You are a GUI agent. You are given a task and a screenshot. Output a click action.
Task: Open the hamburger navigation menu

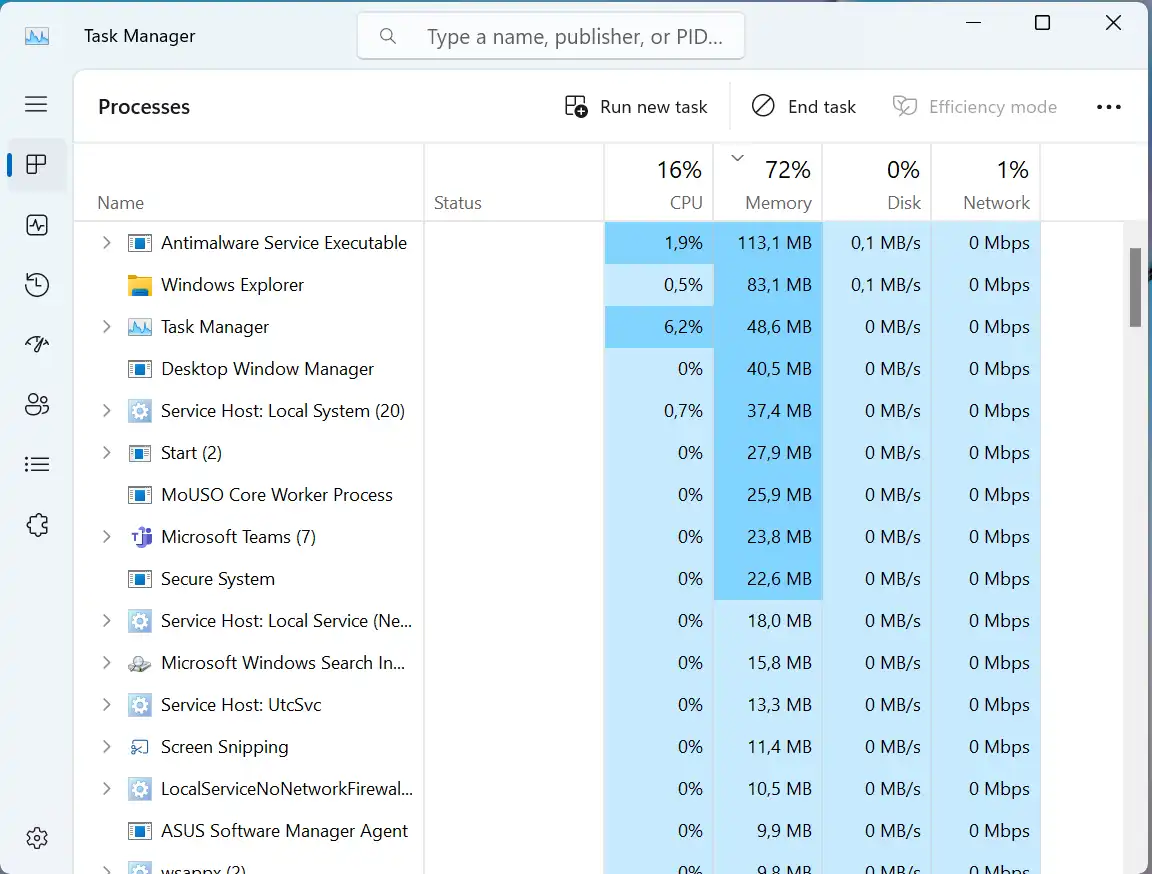tap(36, 104)
